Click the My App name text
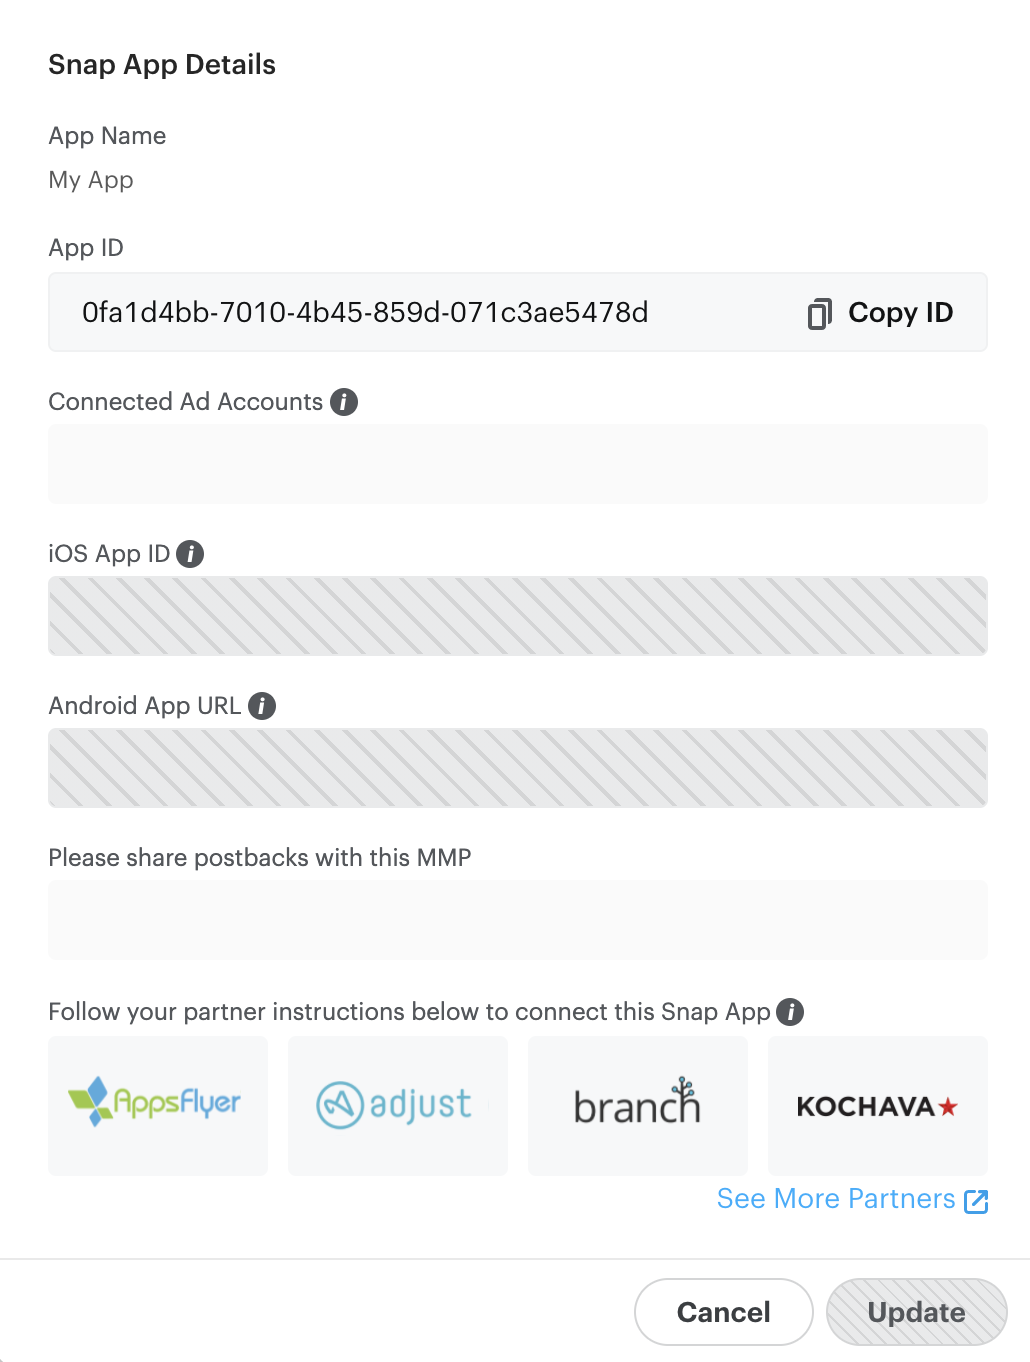 point(91,180)
